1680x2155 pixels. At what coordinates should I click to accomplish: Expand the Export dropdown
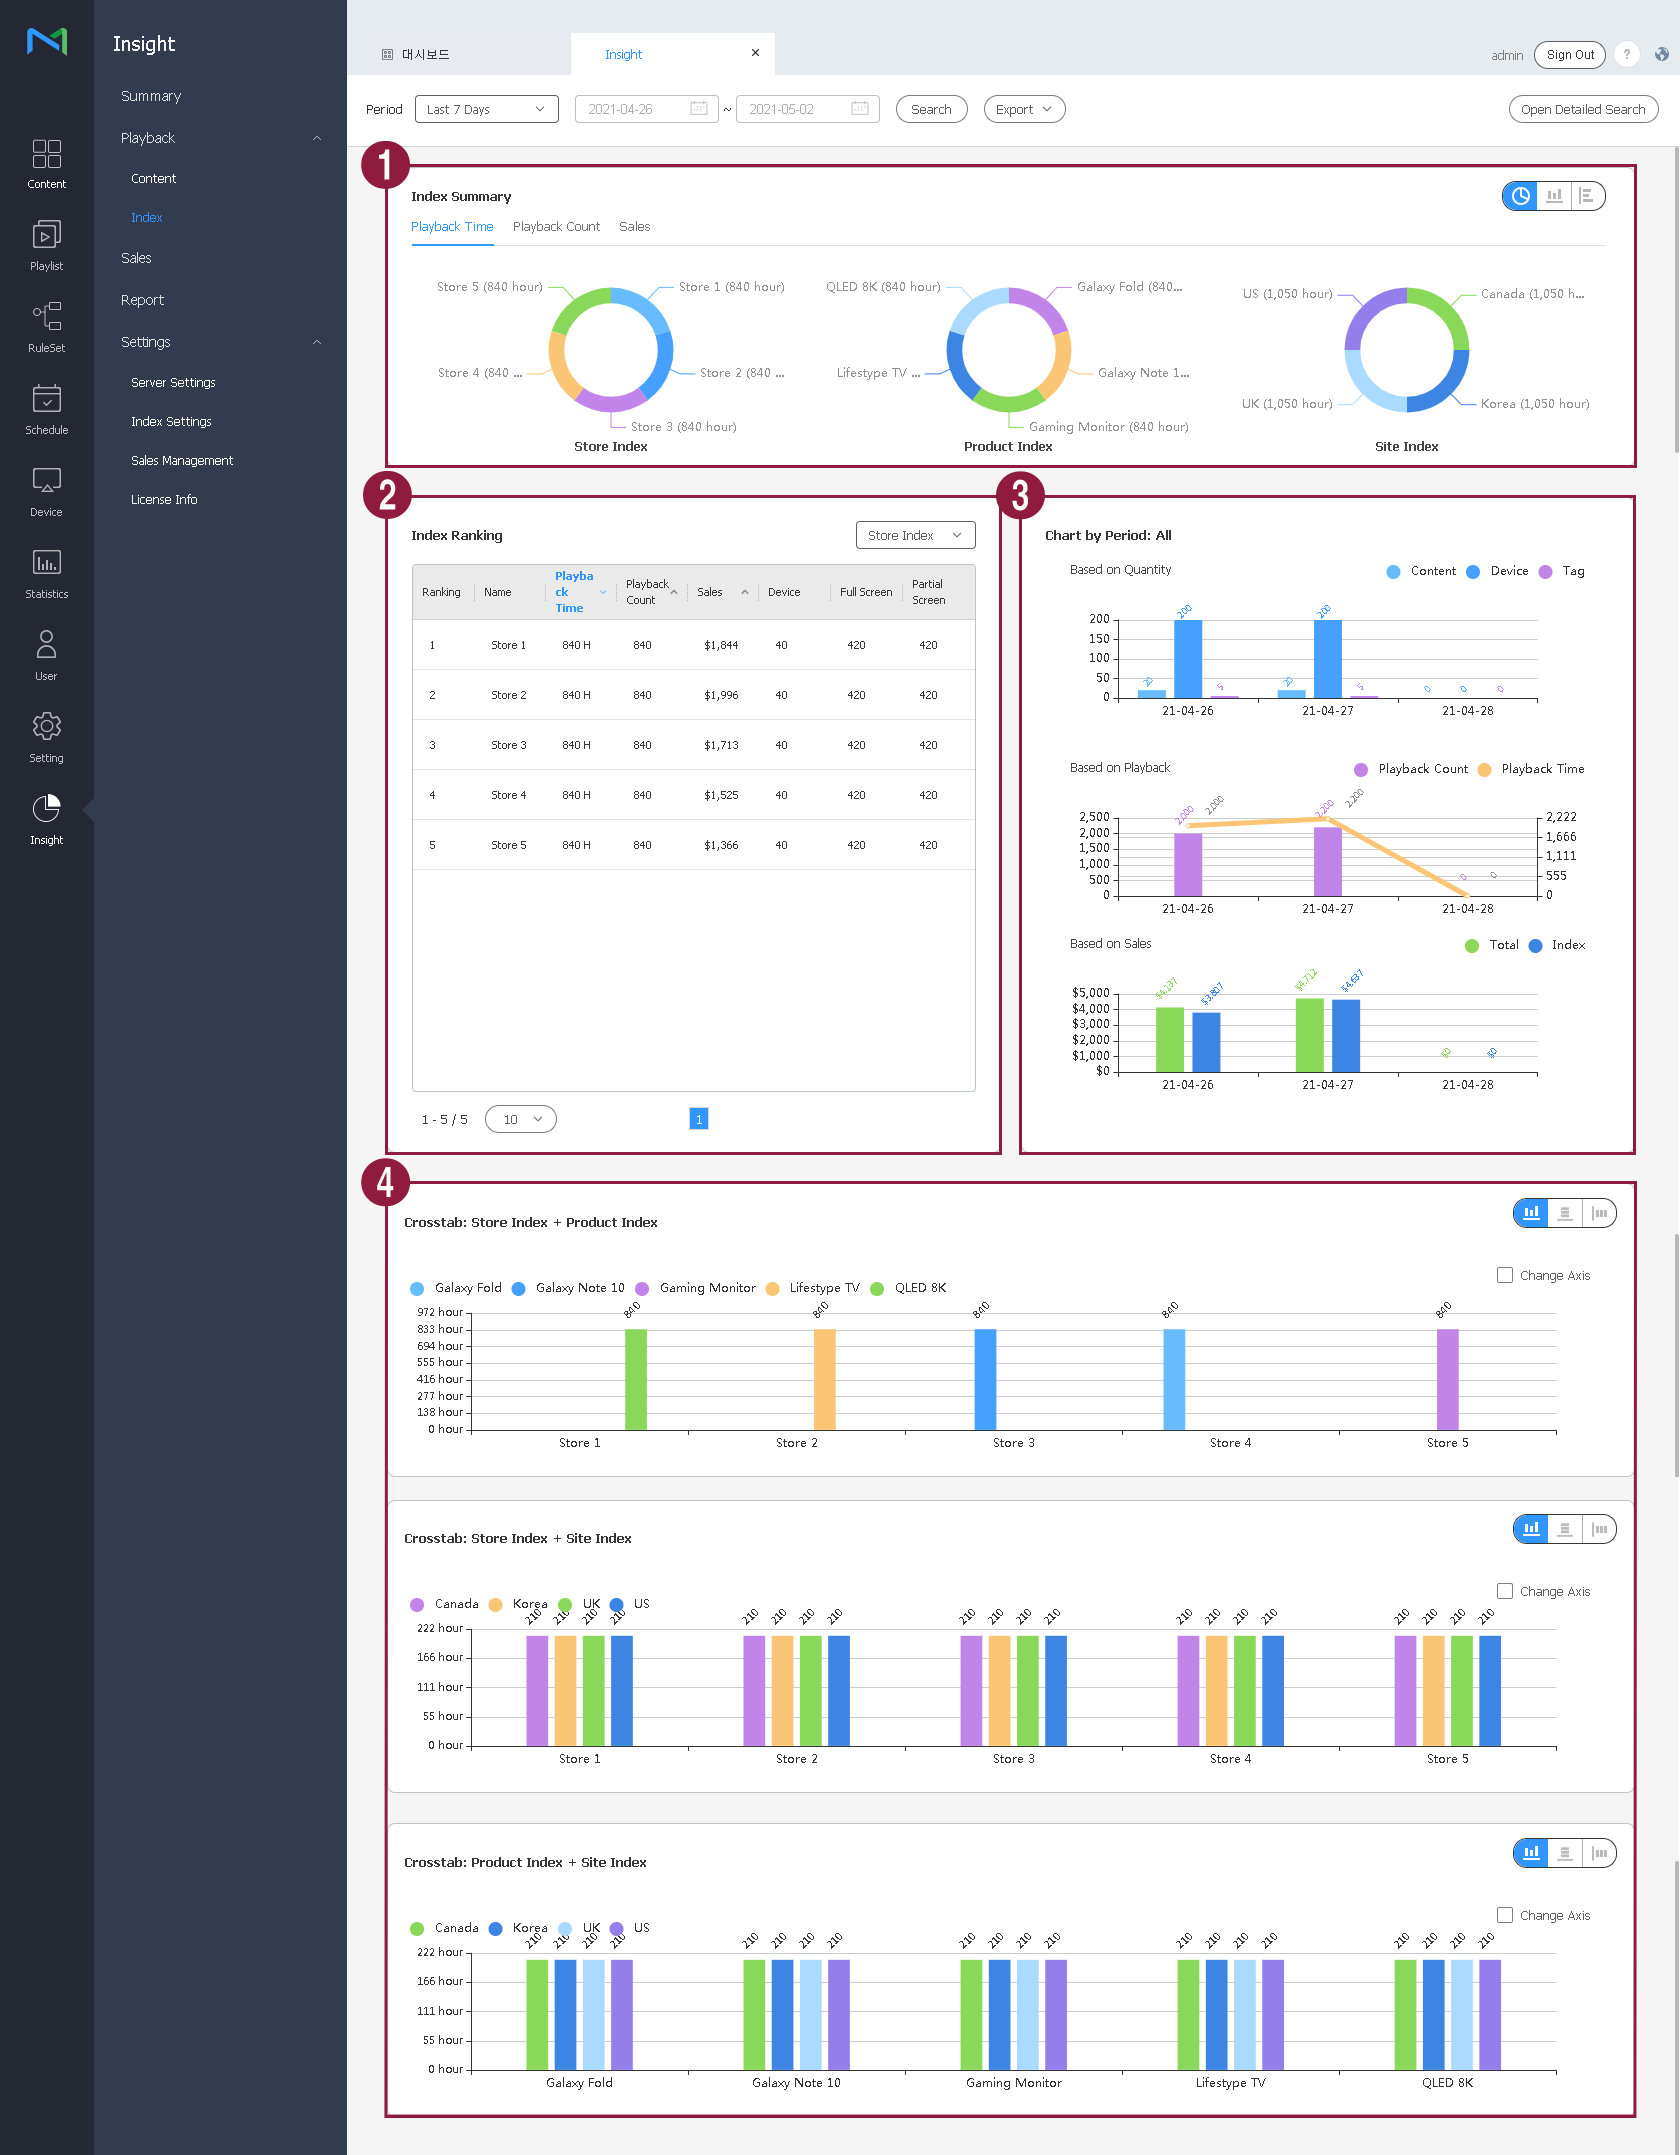[1024, 109]
